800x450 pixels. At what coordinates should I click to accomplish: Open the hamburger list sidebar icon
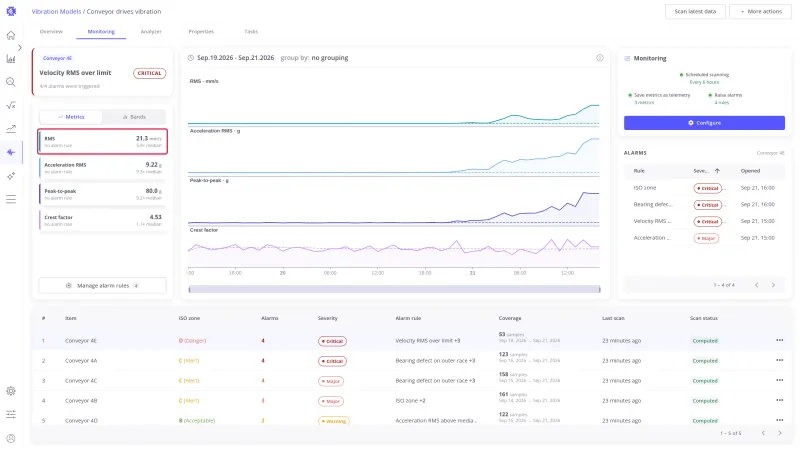click(11, 199)
